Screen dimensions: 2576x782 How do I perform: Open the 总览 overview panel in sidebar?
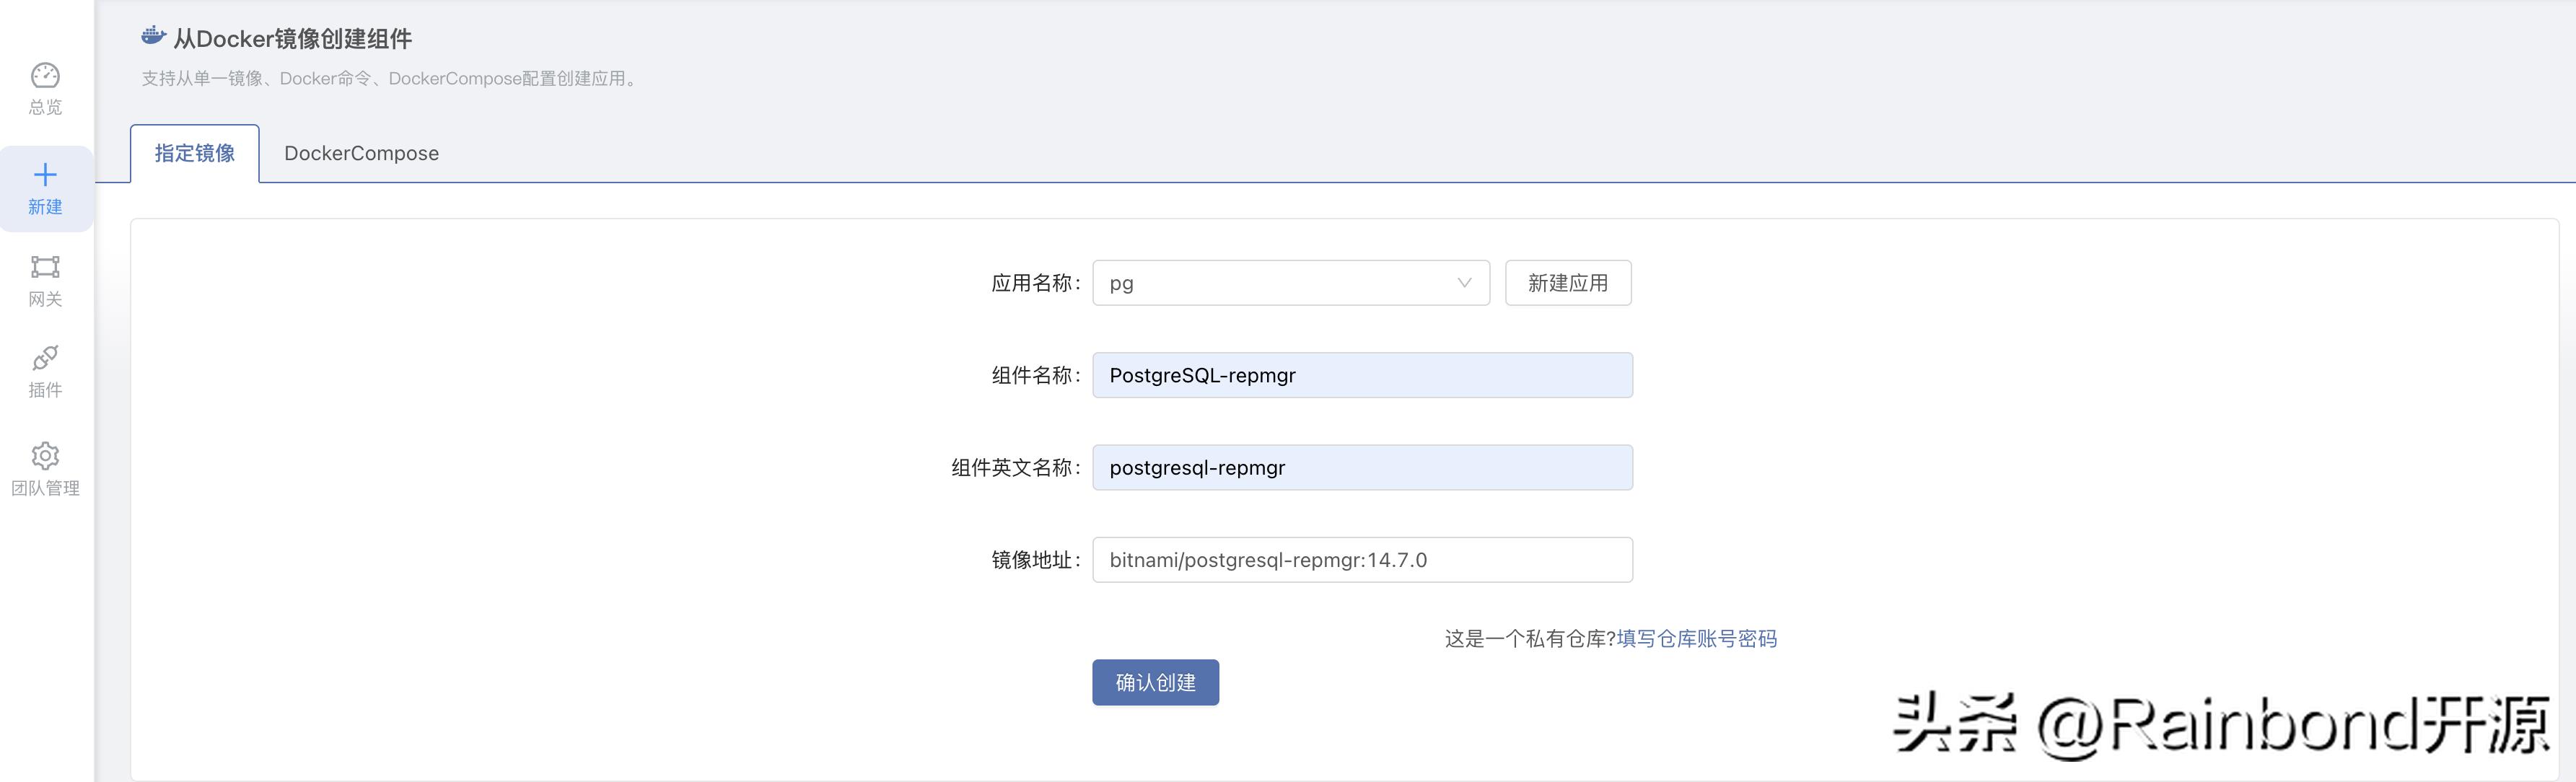coord(44,88)
